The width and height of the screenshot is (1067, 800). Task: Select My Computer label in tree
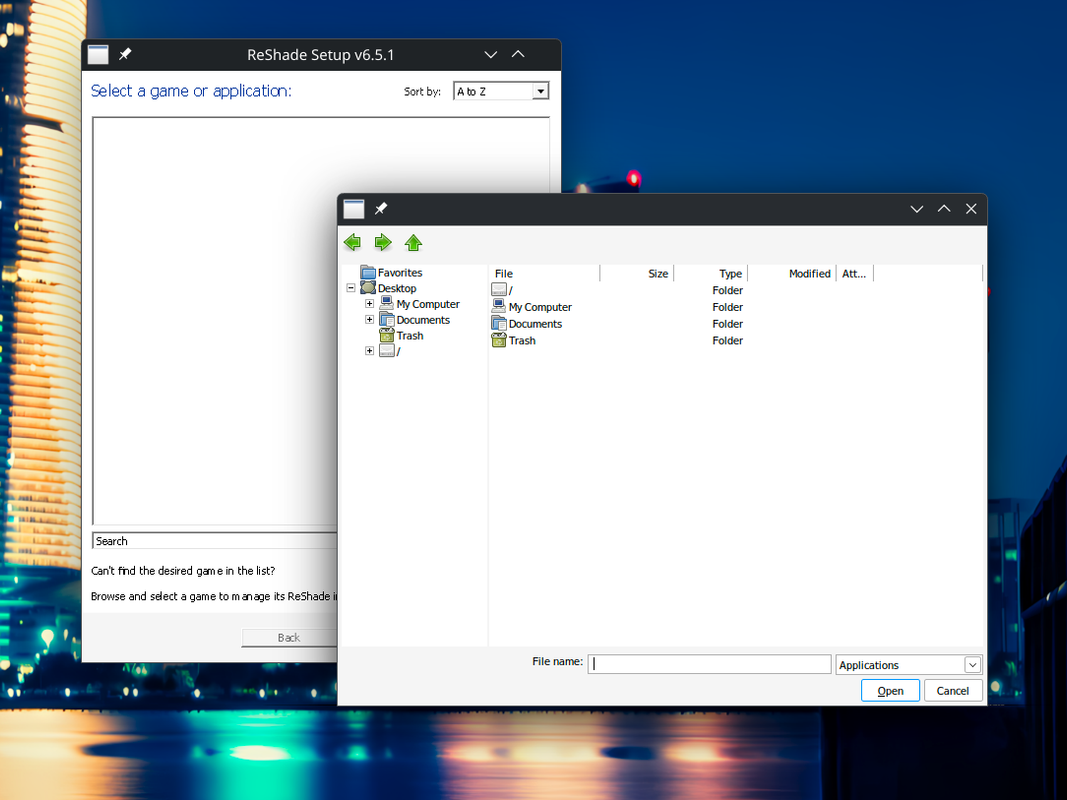[428, 303]
